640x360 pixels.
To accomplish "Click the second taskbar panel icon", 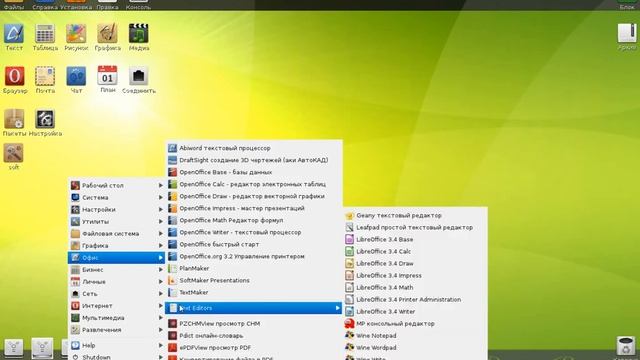I will point(42,348).
